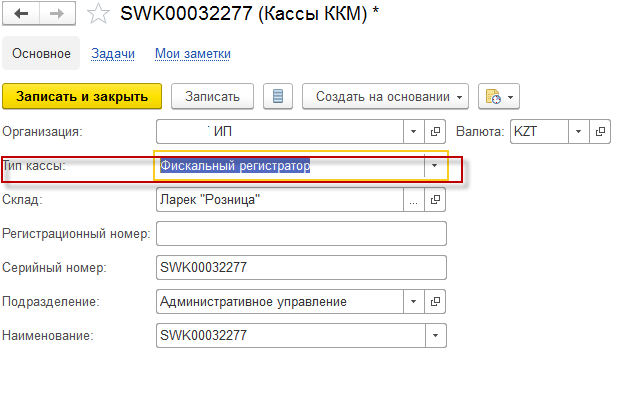Open the Подразделение item with open icon
Image resolution: width=639 pixels, height=396 pixels.
point(435,301)
